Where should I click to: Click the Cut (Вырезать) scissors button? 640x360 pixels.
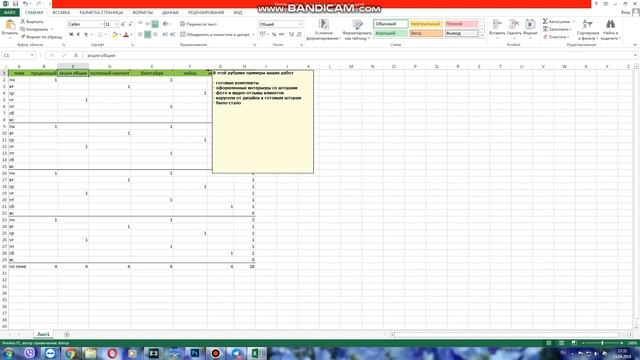pyautogui.click(x=32, y=21)
